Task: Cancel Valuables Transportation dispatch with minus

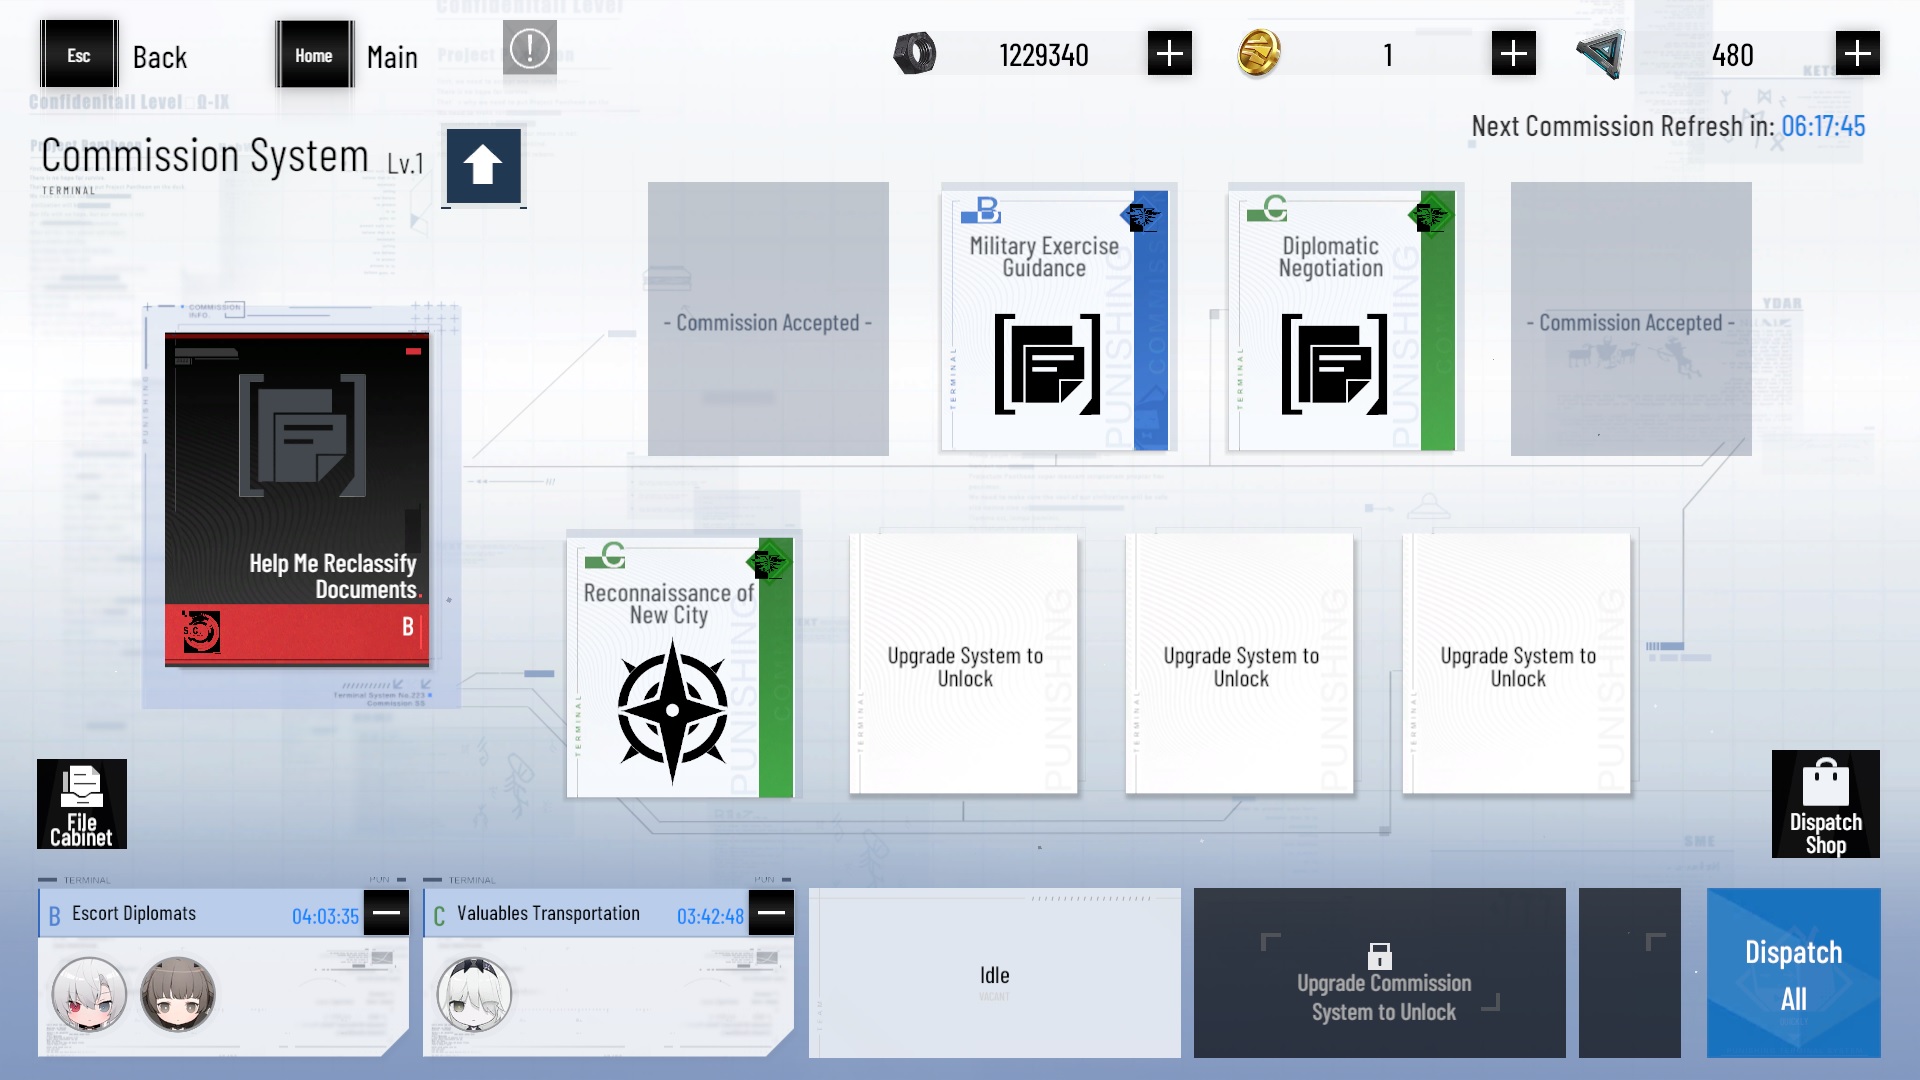Action: [771, 912]
